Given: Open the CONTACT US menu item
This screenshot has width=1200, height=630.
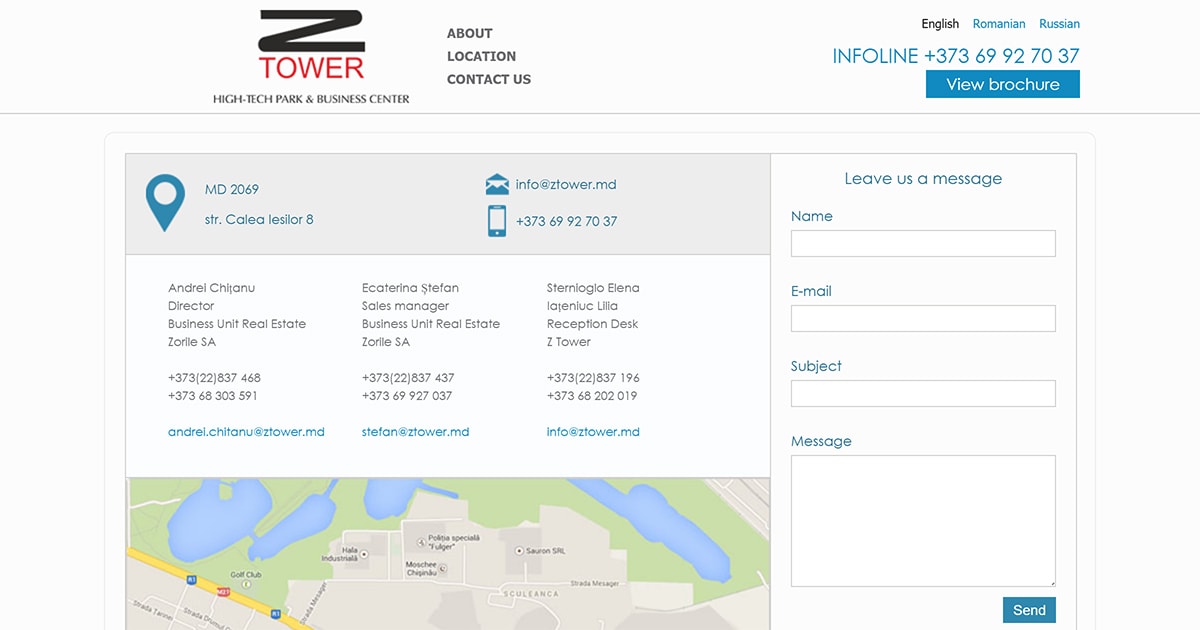Looking at the screenshot, I should 489,79.
